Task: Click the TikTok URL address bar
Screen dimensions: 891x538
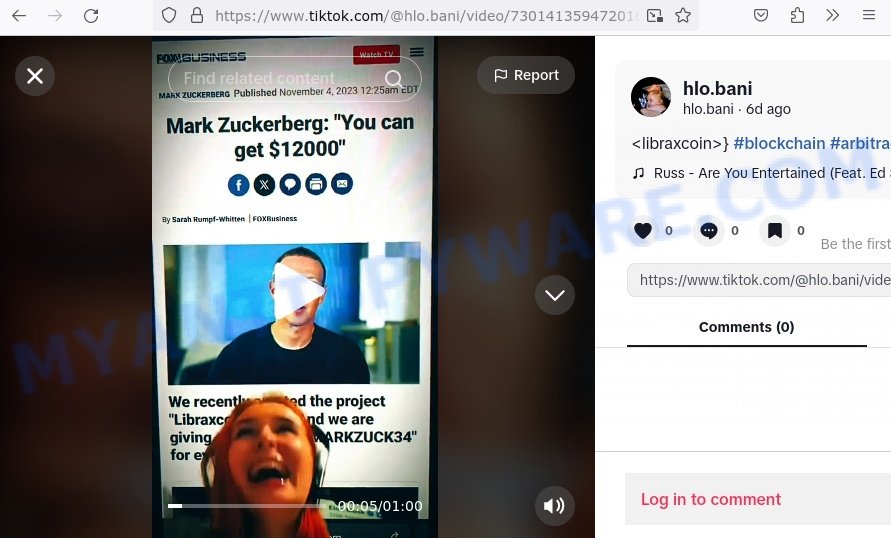Action: pyautogui.click(x=426, y=15)
